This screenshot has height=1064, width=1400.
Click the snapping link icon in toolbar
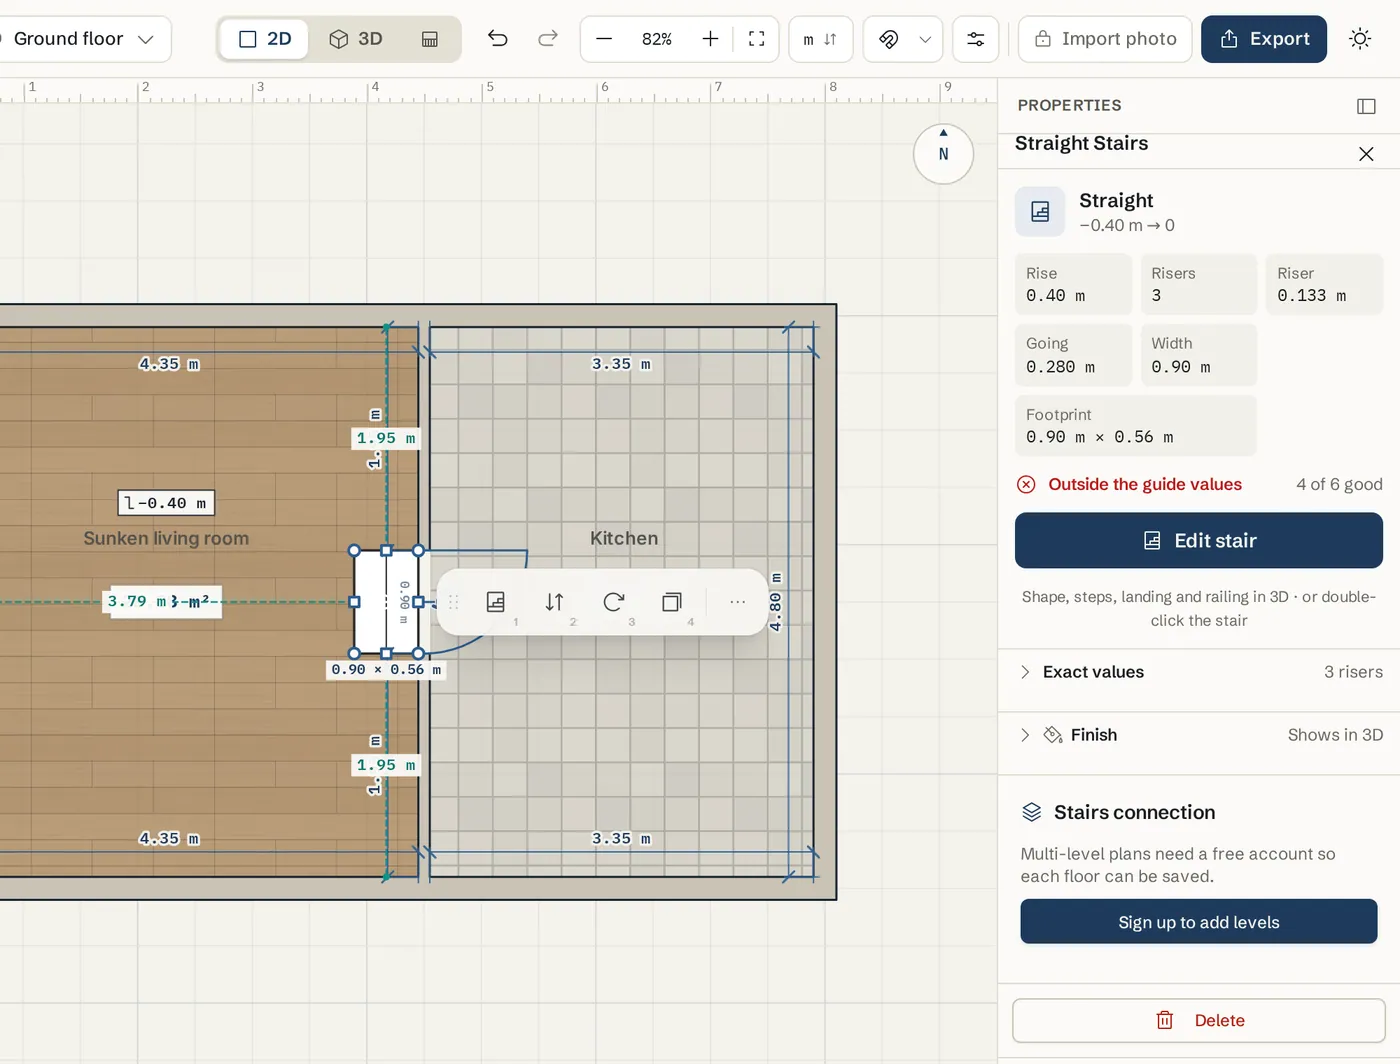[x=888, y=39]
